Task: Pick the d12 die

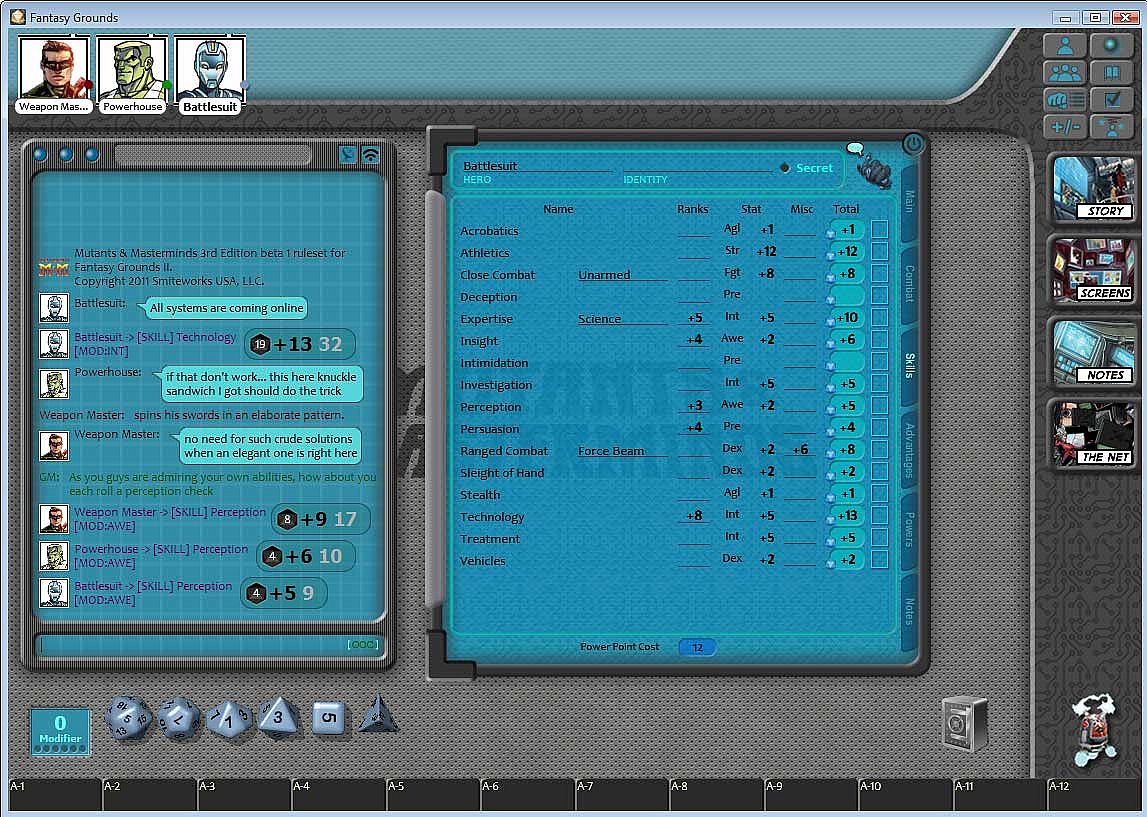Action: (x=178, y=718)
